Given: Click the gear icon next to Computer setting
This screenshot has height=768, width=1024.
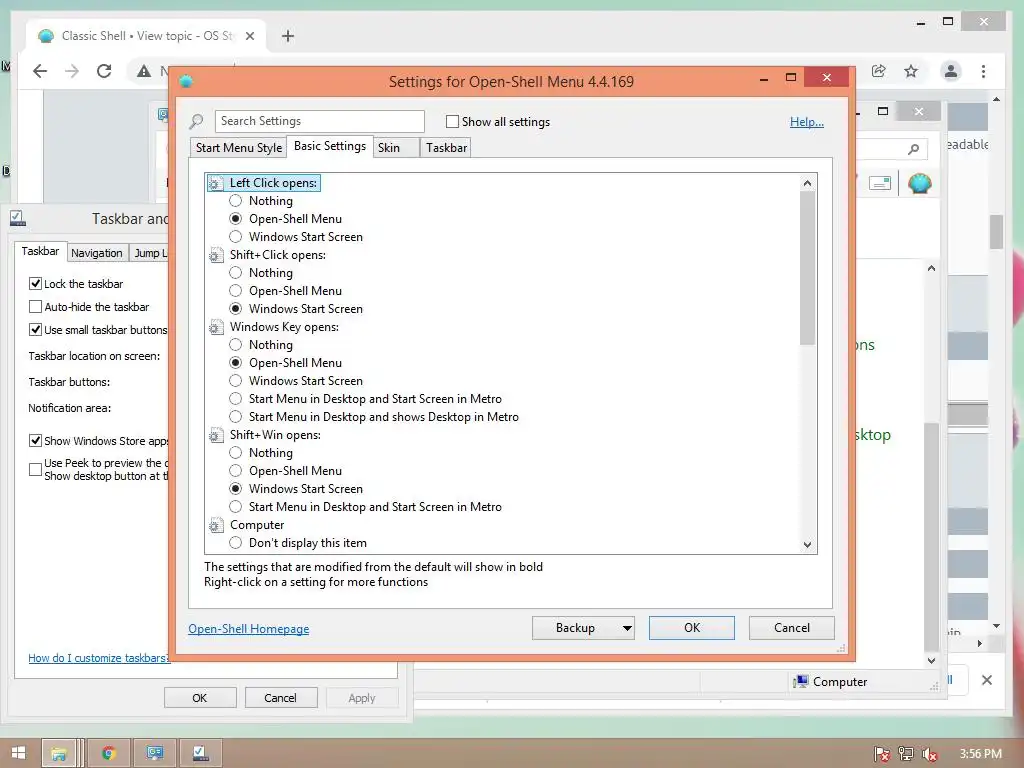Looking at the screenshot, I should [216, 525].
